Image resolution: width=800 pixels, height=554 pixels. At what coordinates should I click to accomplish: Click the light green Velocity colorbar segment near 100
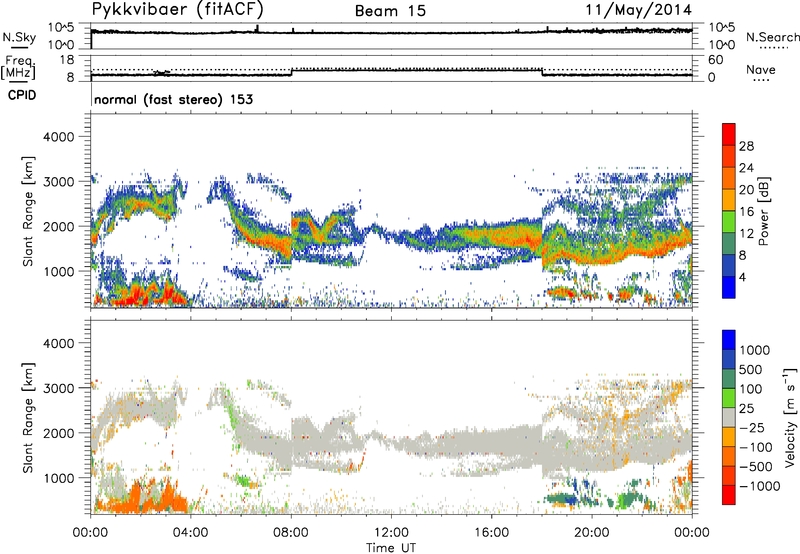729,398
